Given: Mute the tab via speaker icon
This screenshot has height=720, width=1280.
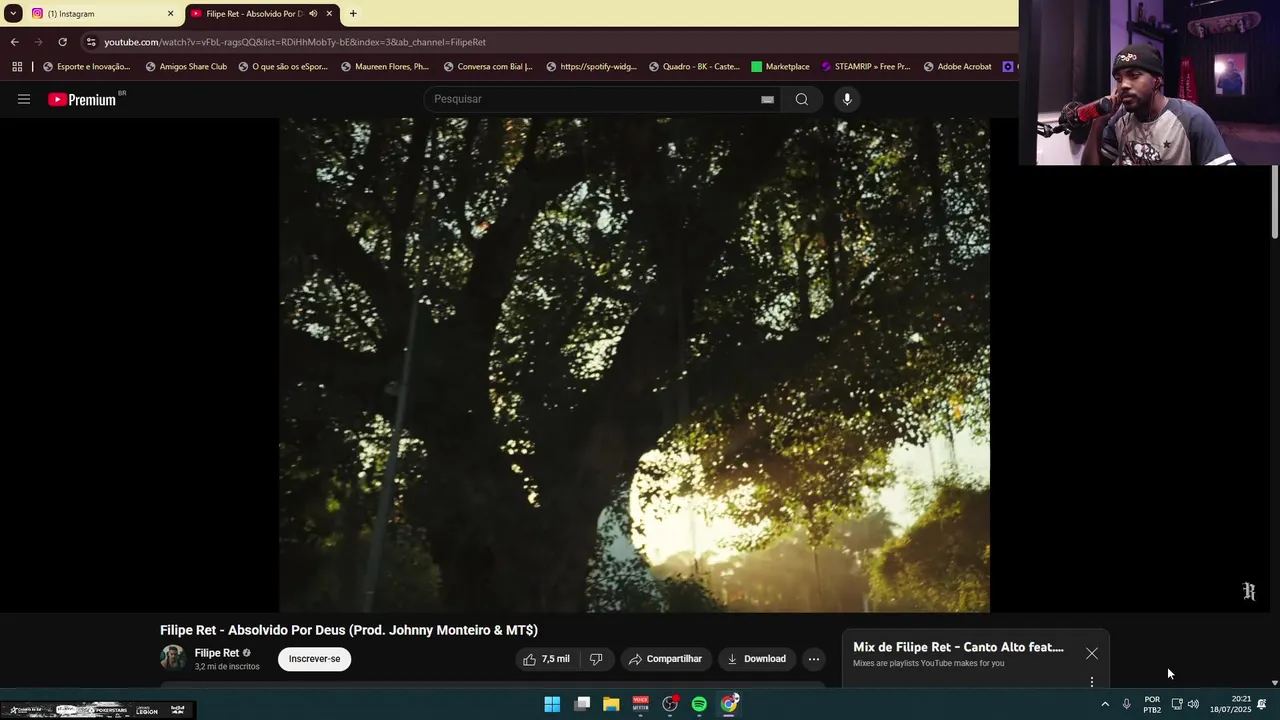Looking at the screenshot, I should coord(313,14).
